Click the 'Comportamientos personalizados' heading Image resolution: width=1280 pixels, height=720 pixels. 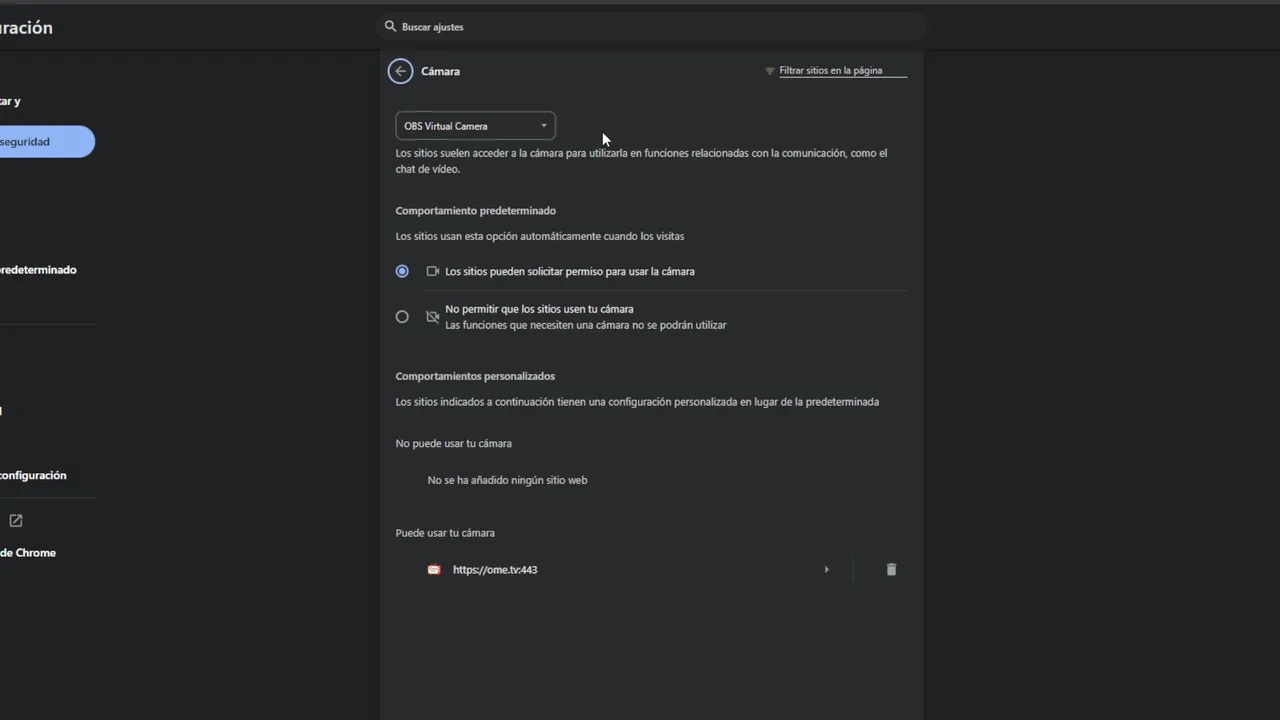click(x=475, y=376)
